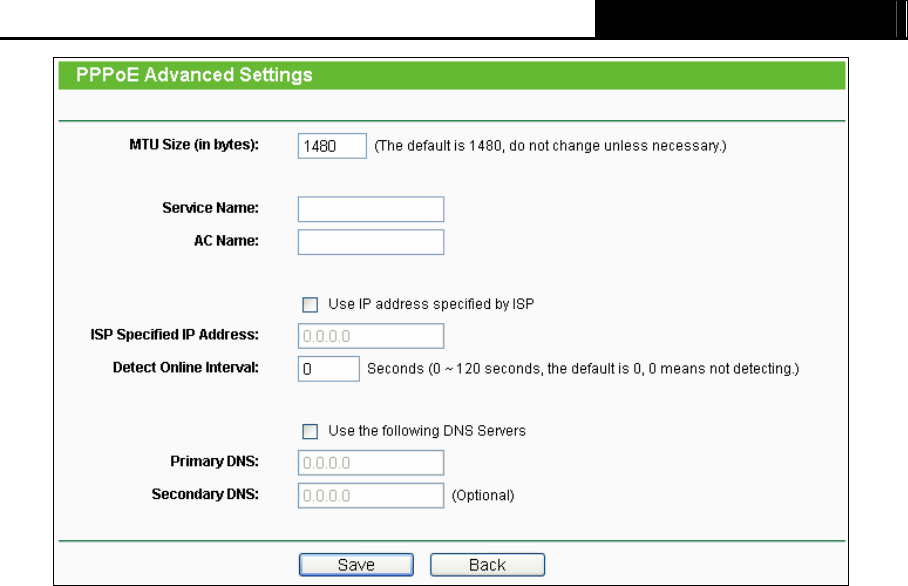This screenshot has height=586, width=908.
Task: Click the Primary DNS field
Action: 371,463
